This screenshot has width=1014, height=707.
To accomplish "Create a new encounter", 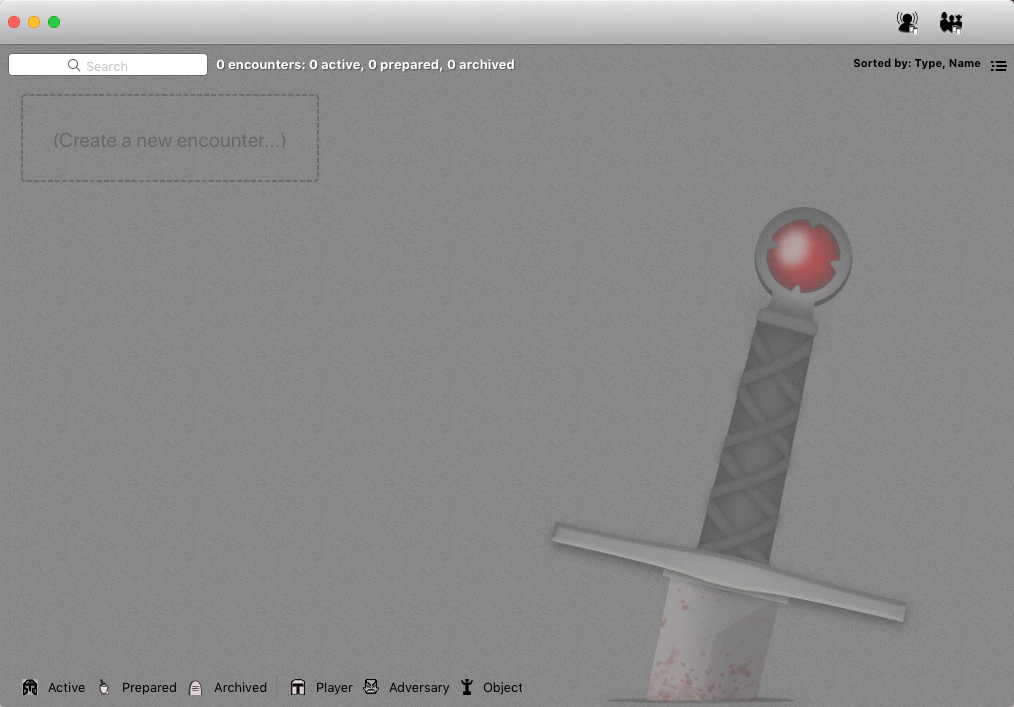I will (x=169, y=138).
